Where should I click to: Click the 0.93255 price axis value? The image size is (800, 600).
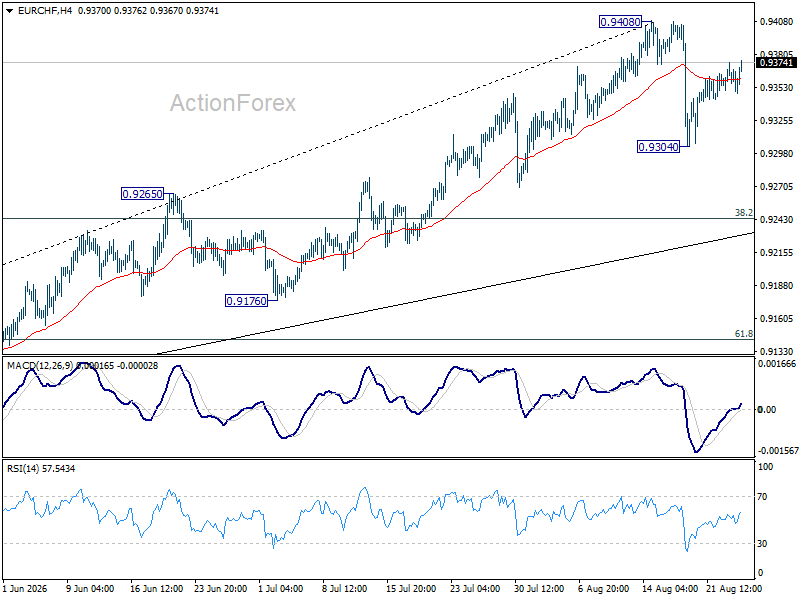777,121
